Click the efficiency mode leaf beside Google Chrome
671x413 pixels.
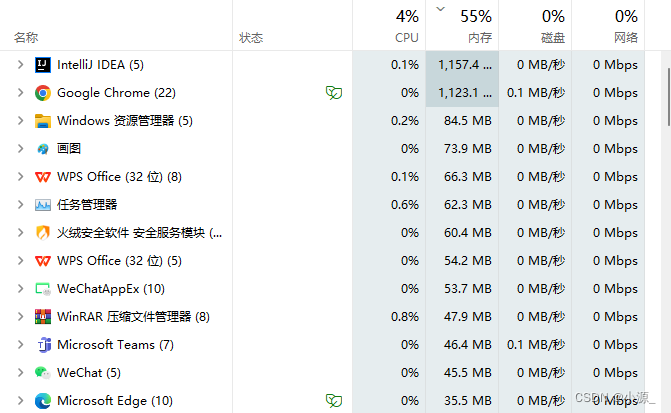point(334,92)
